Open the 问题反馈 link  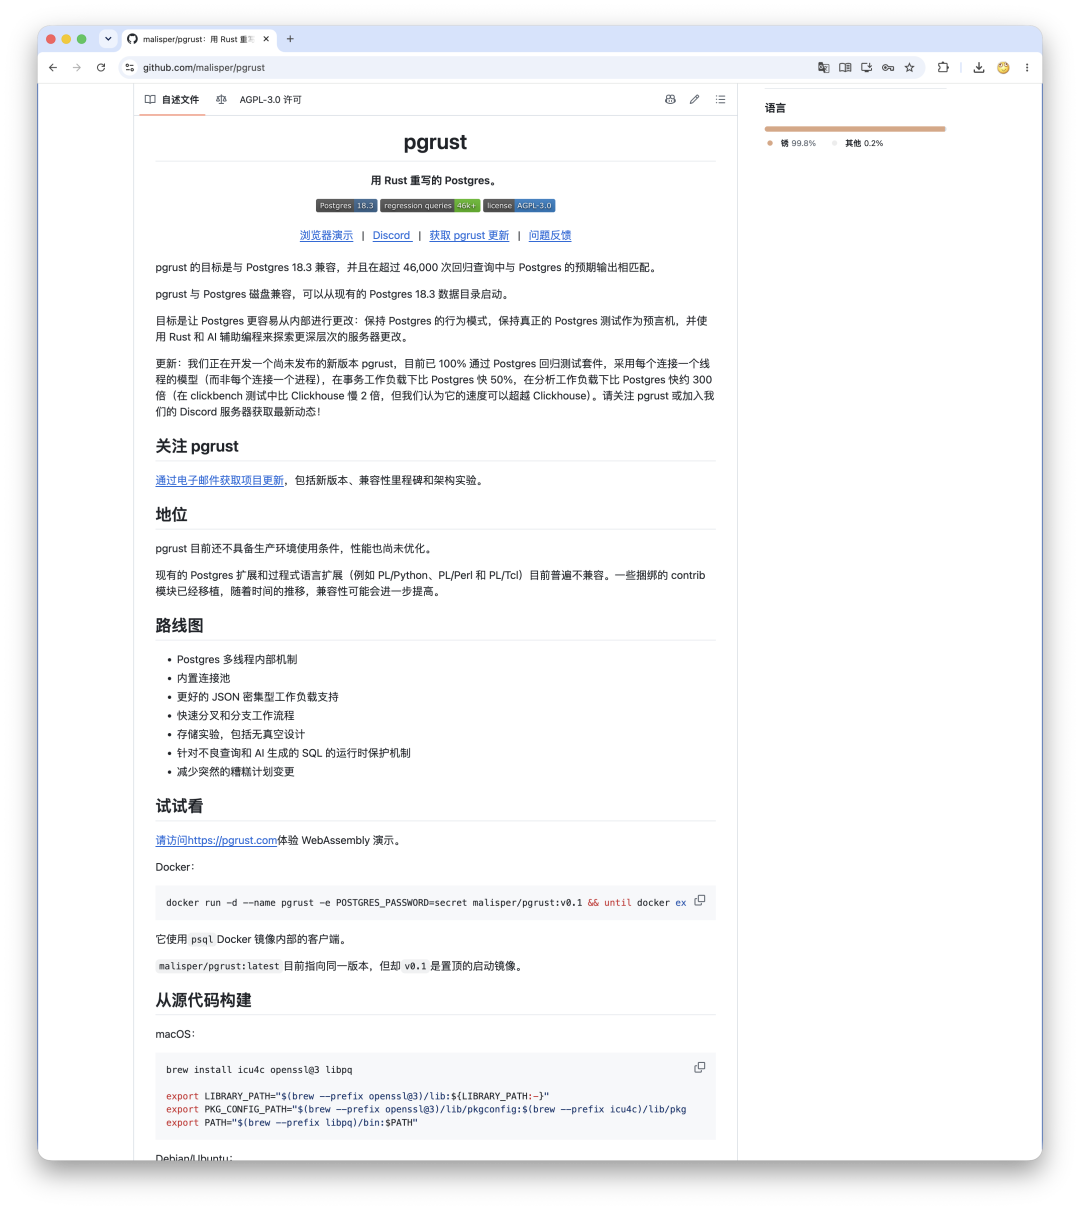[550, 236]
